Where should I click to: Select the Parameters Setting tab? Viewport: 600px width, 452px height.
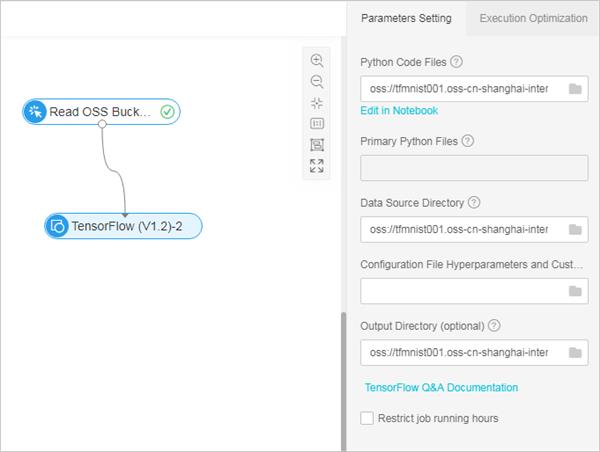point(406,18)
